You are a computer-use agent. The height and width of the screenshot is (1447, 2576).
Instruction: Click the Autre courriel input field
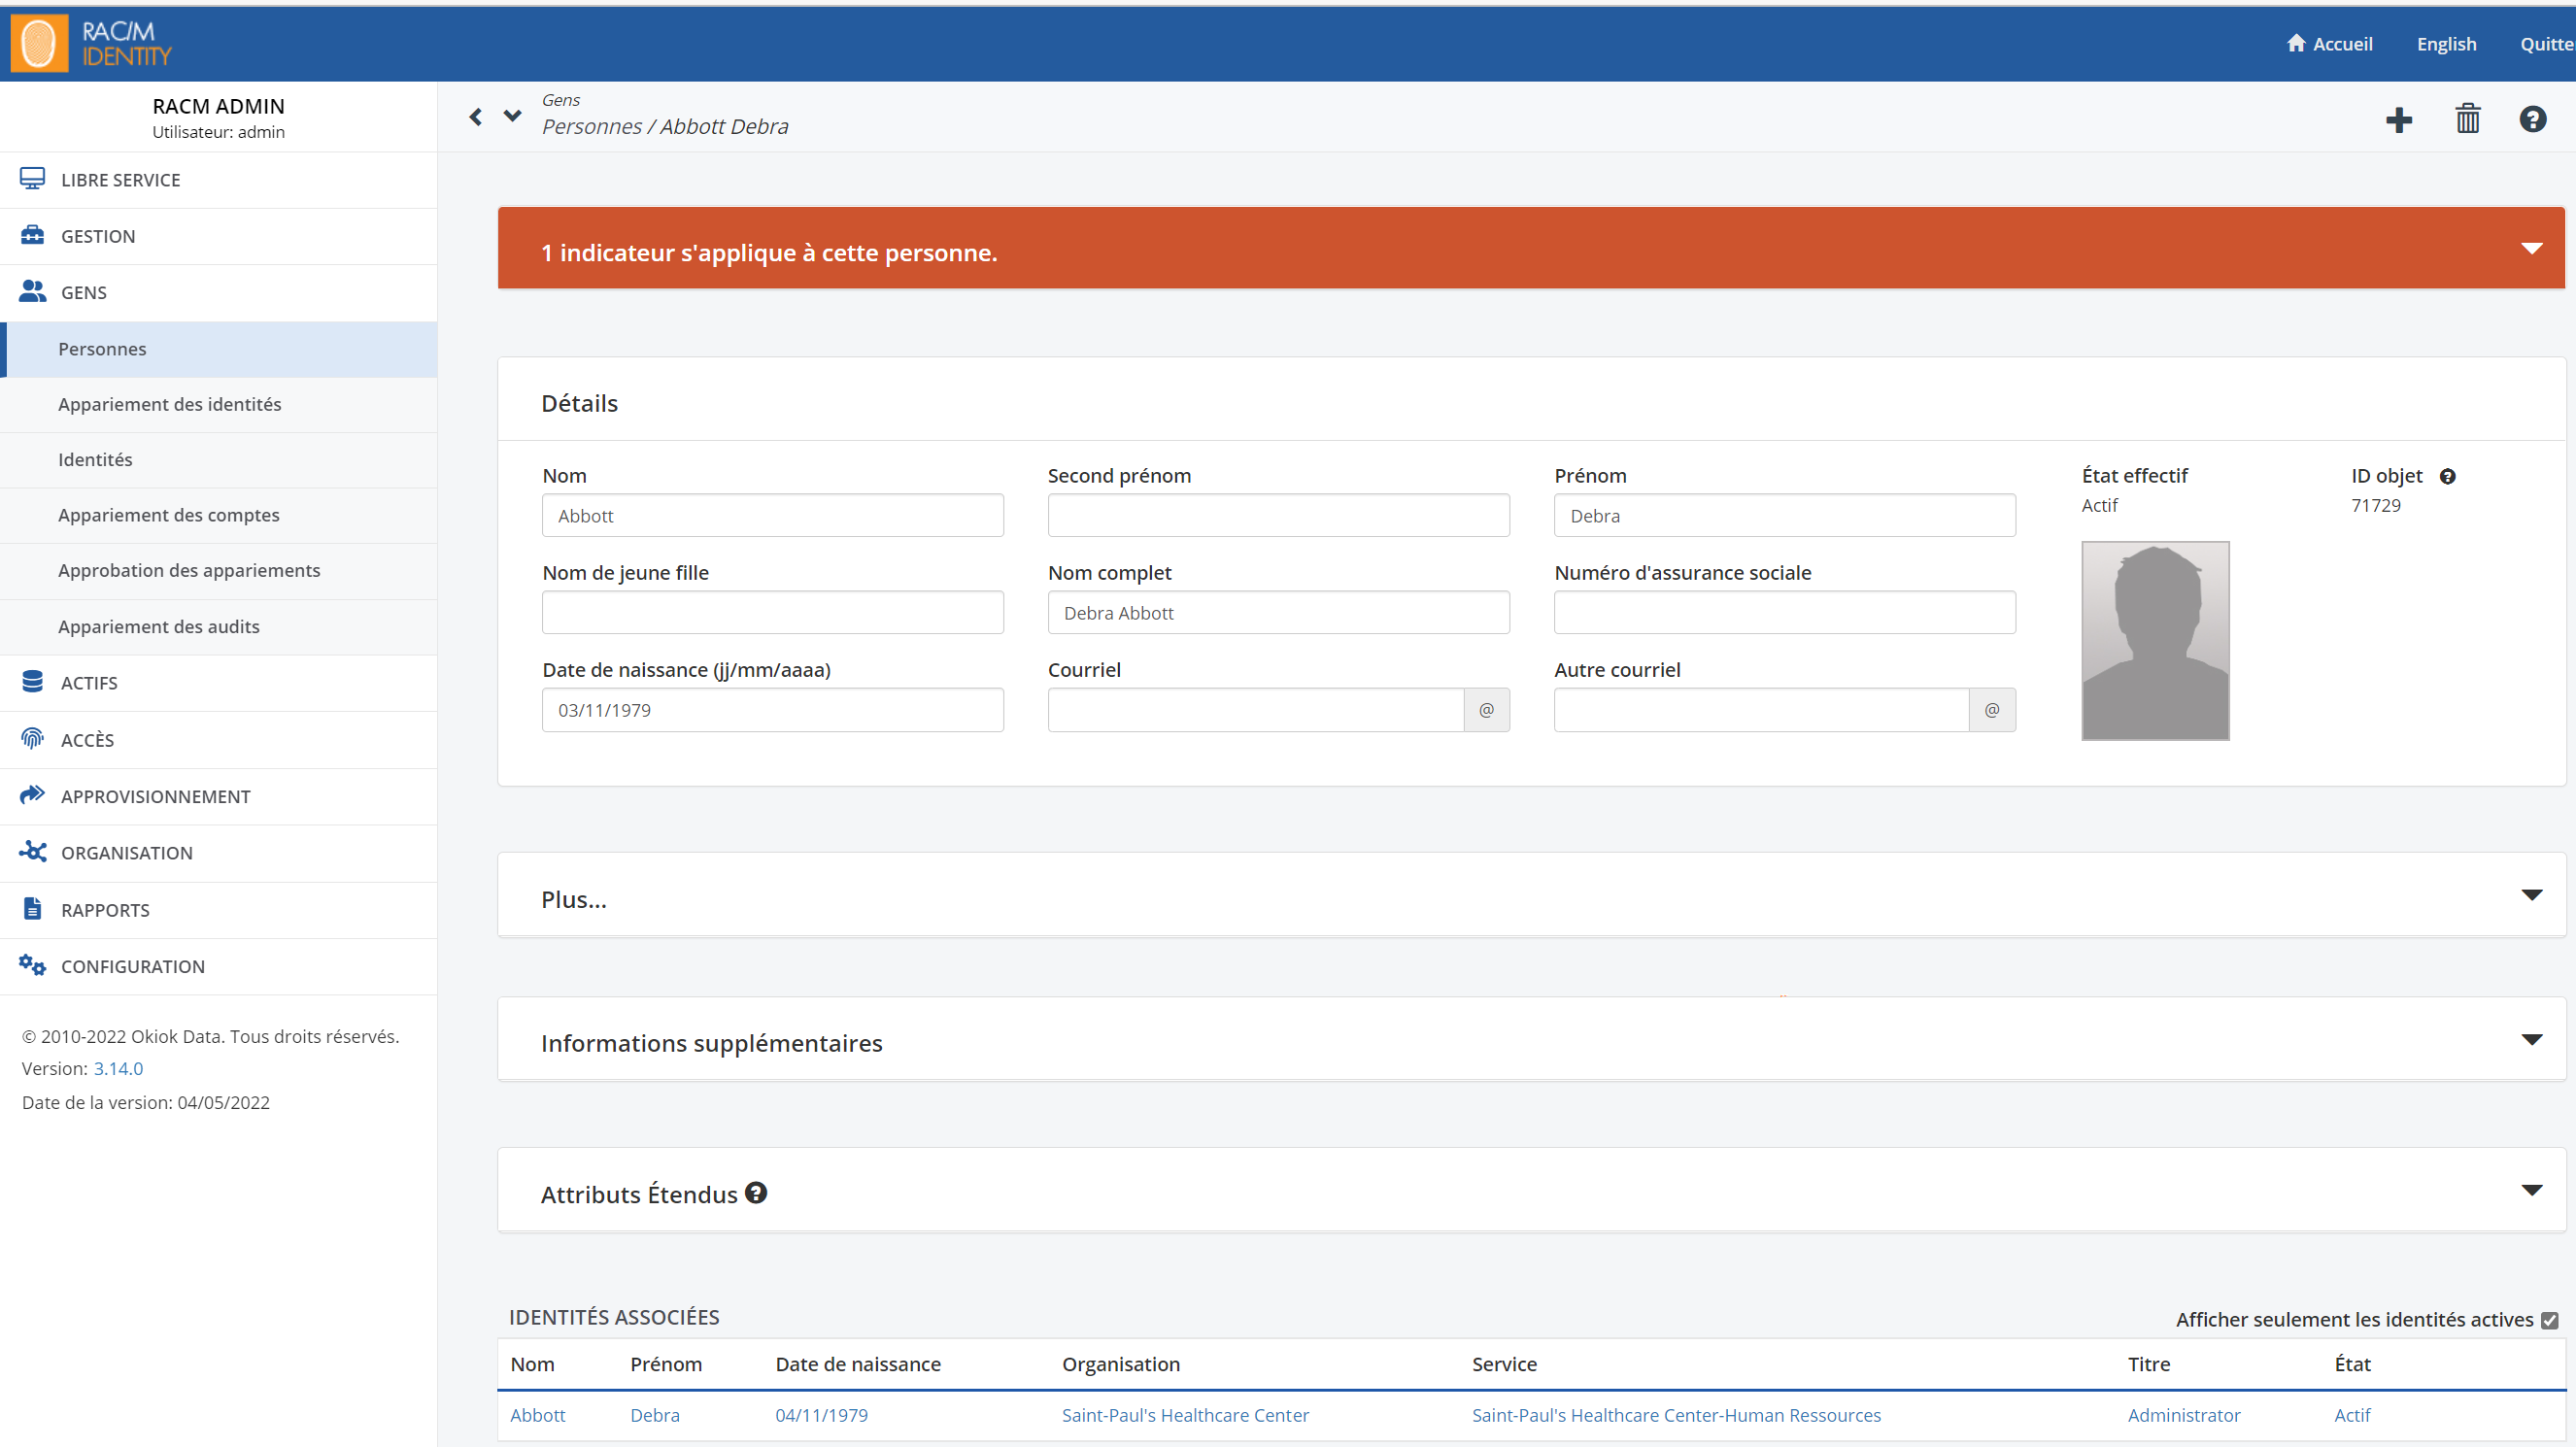tap(1761, 710)
